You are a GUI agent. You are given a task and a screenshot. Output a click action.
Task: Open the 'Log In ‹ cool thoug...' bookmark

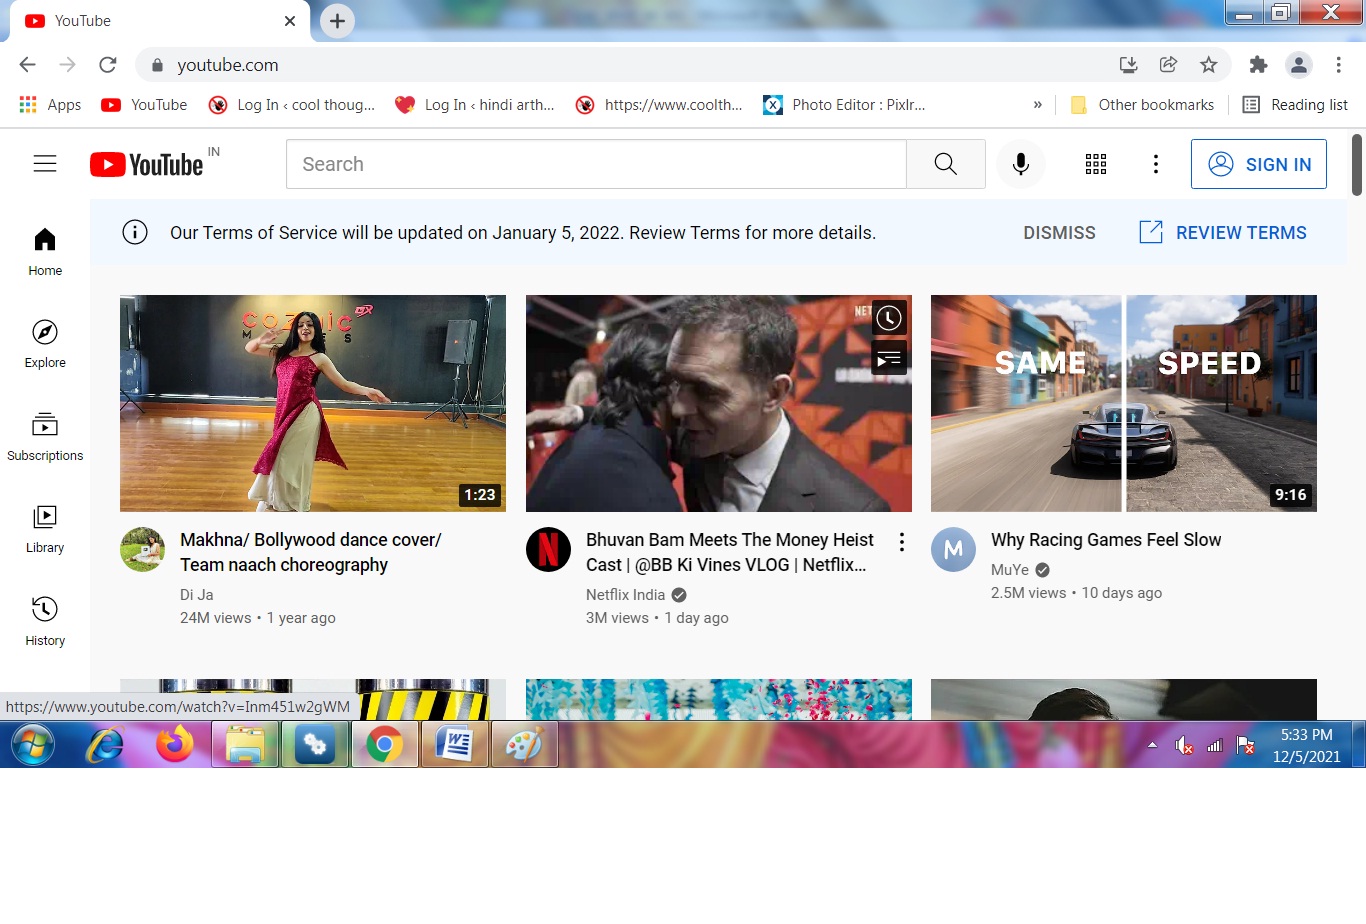coord(291,105)
